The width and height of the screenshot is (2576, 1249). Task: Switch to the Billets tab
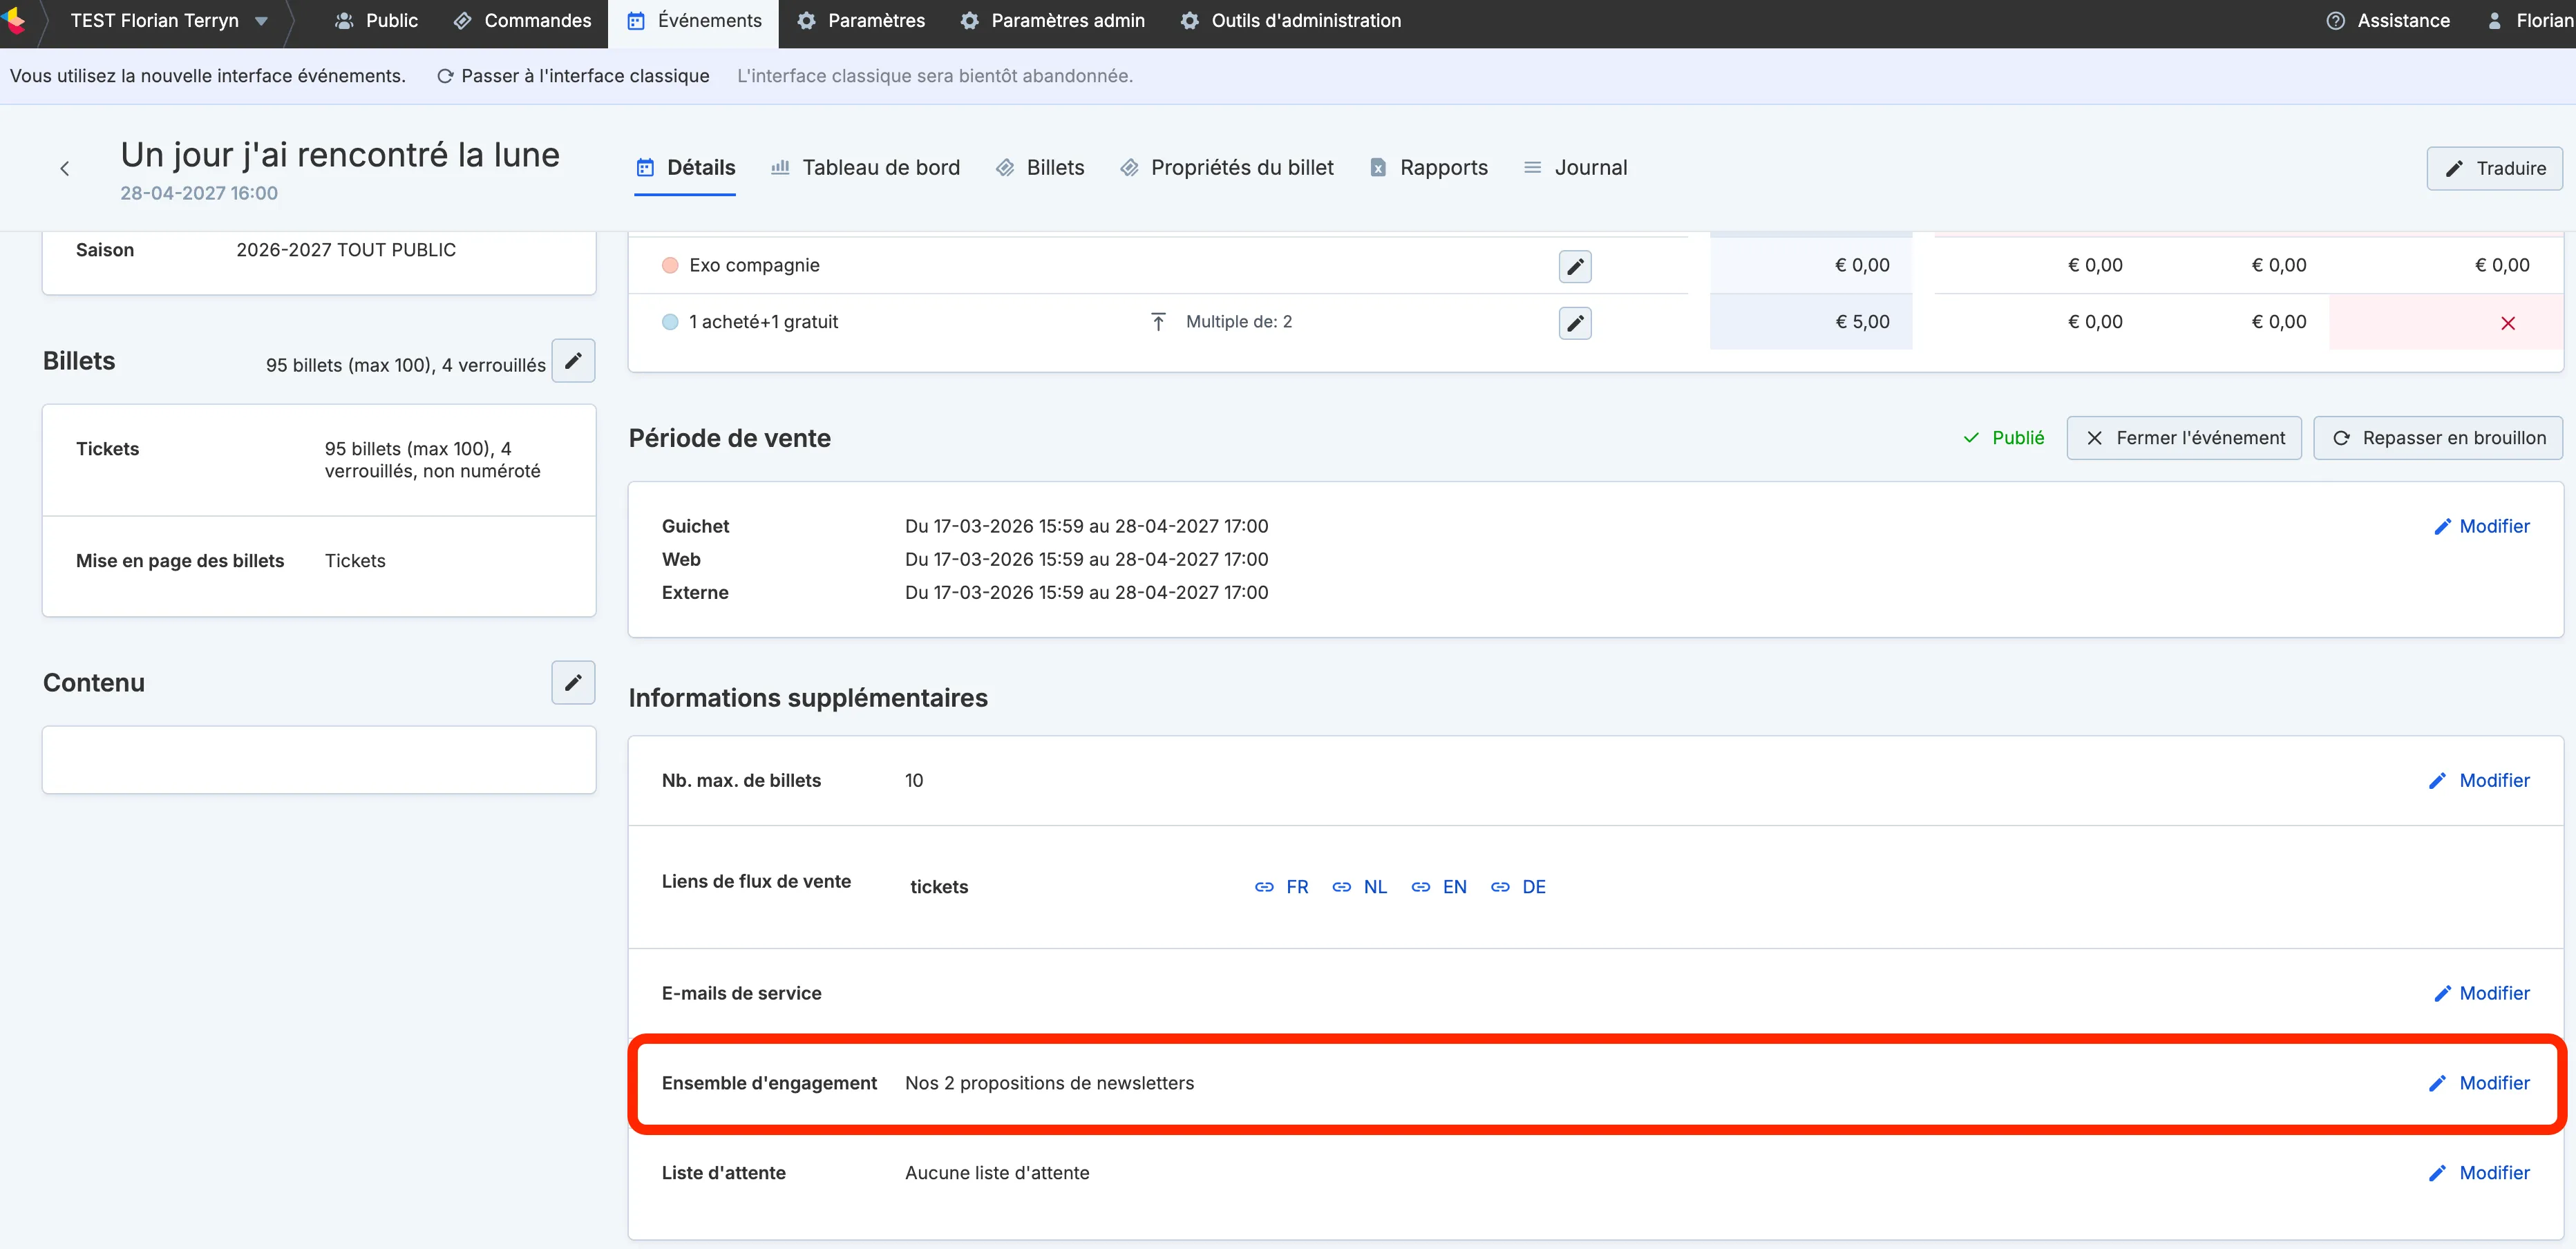click(1040, 168)
